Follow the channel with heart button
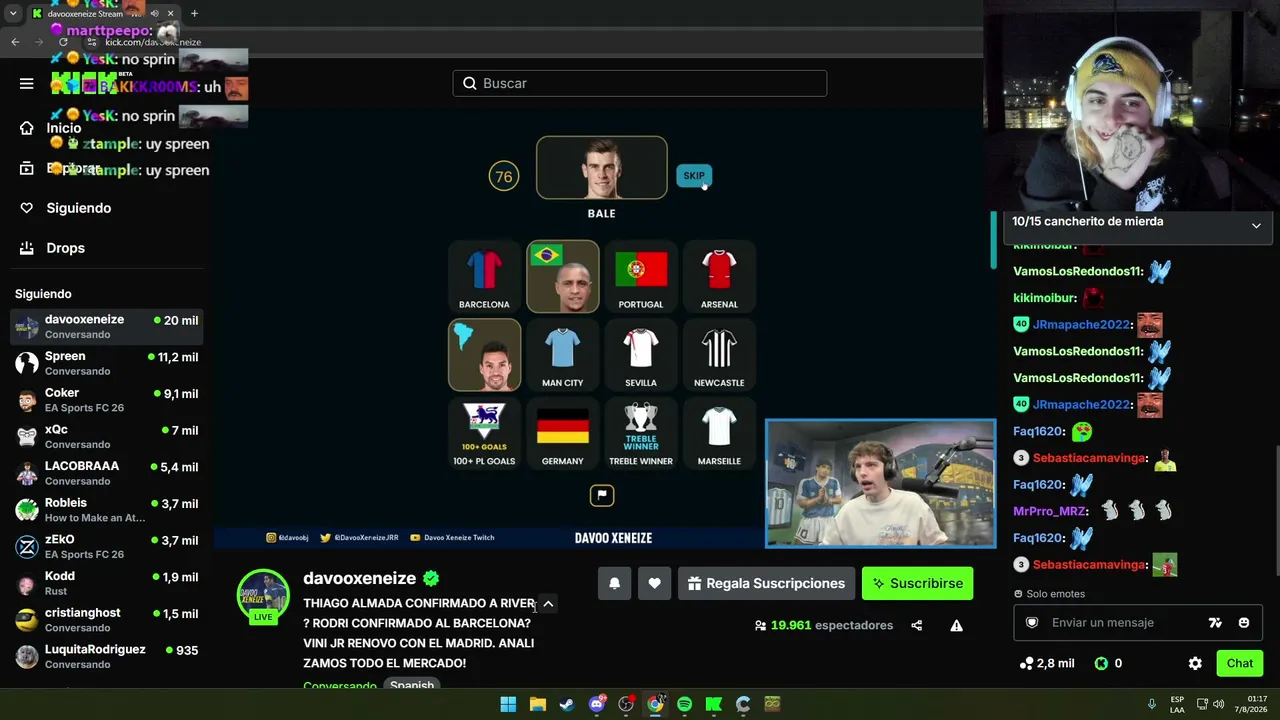Image resolution: width=1280 pixels, height=720 pixels. click(654, 583)
